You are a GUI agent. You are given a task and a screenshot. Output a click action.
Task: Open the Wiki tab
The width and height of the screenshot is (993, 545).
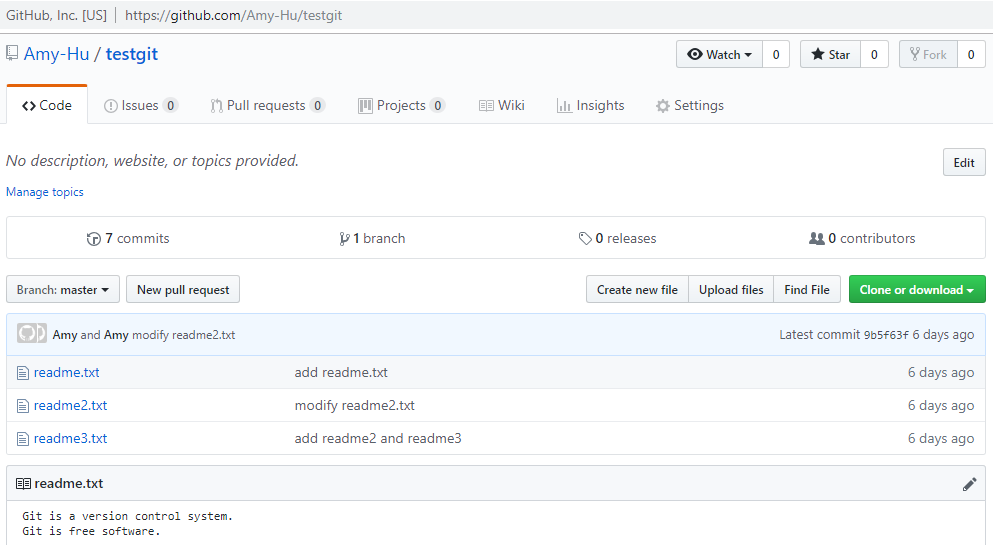[x=502, y=106]
